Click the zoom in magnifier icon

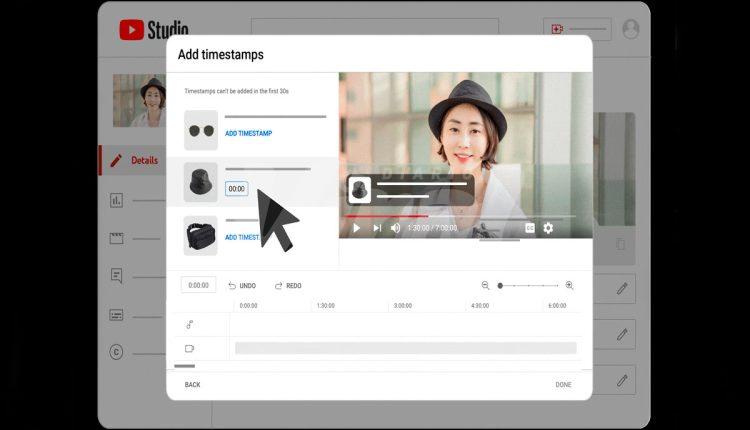click(x=570, y=285)
